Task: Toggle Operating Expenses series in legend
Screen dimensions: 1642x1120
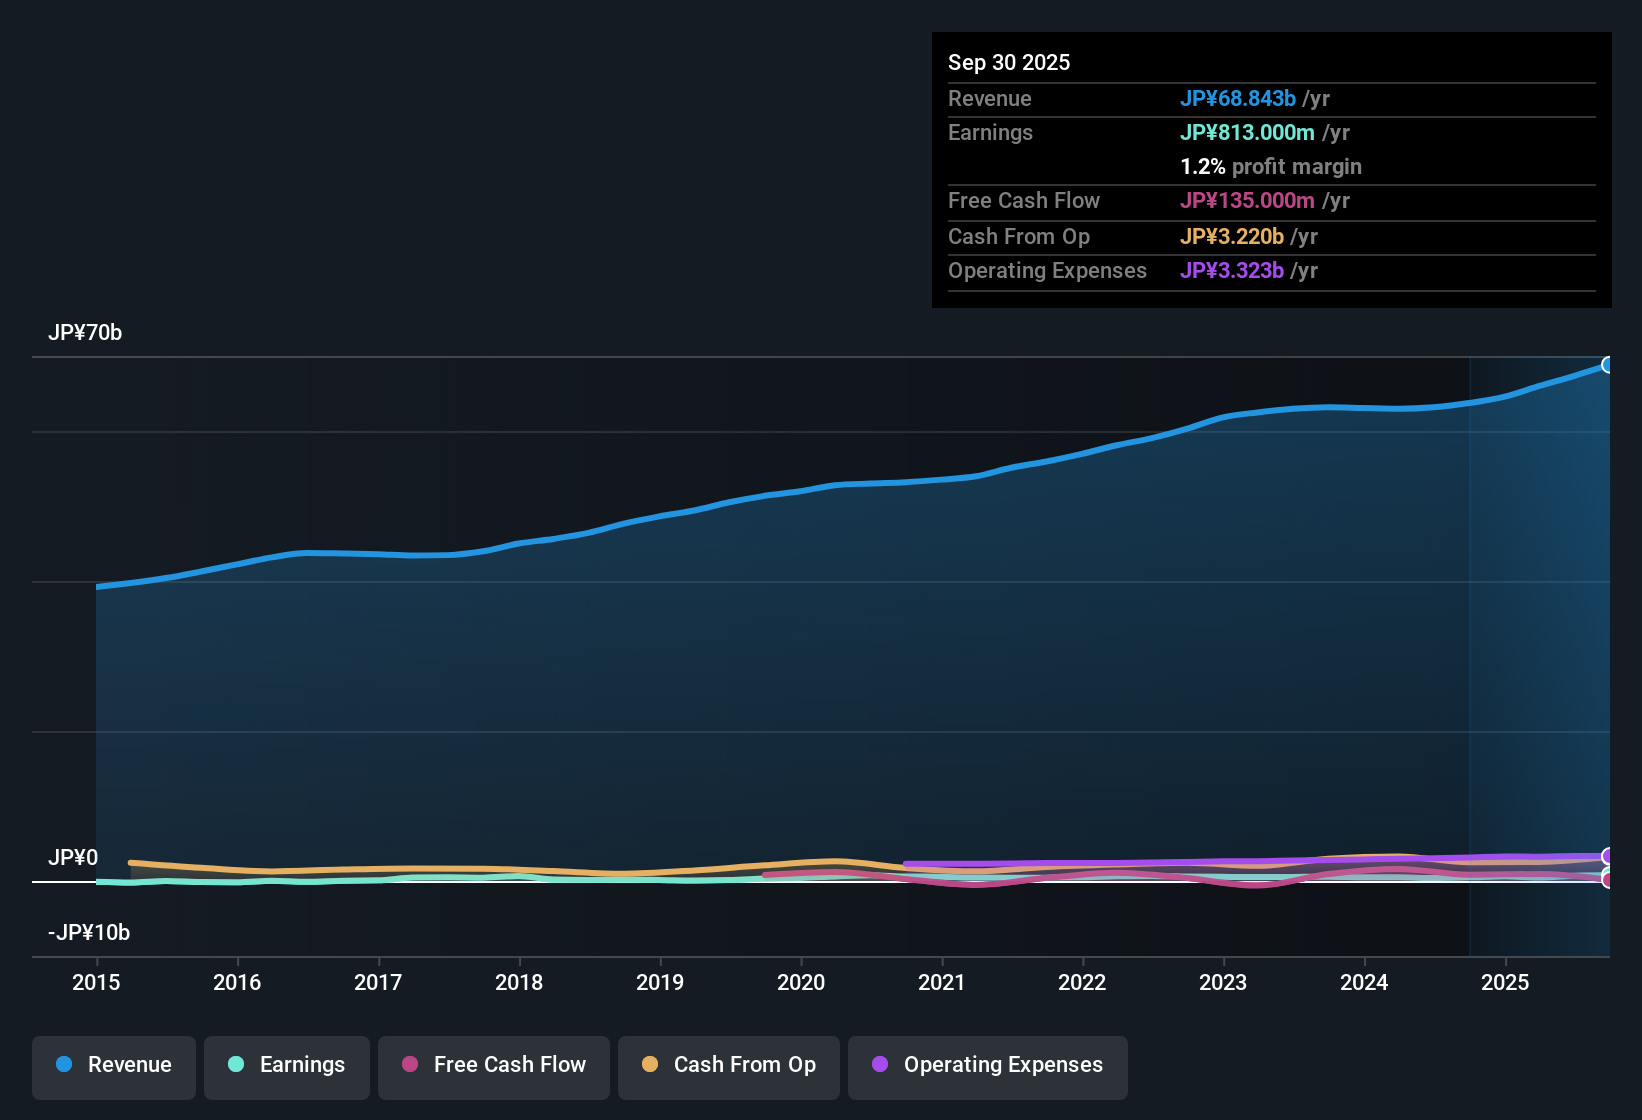Action: click(987, 1065)
